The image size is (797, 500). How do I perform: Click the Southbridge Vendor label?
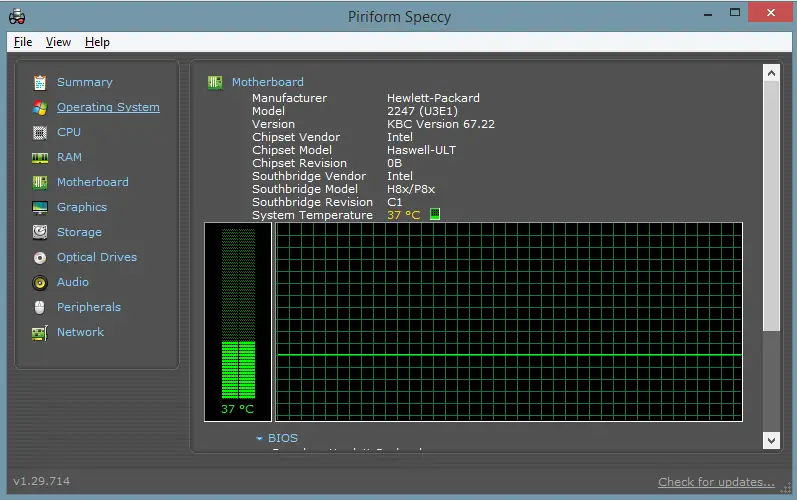pyautogui.click(x=309, y=176)
